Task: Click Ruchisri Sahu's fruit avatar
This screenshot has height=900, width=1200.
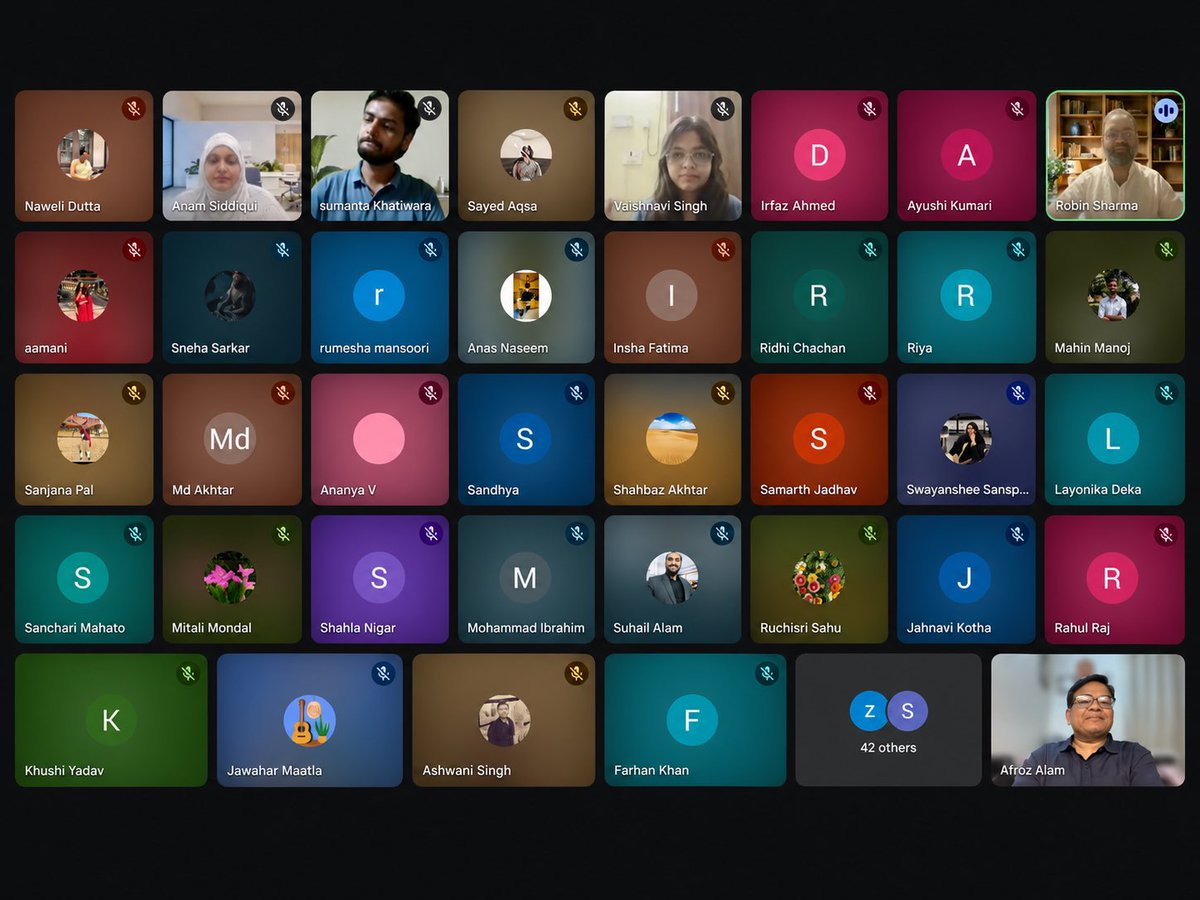Action: (x=819, y=578)
